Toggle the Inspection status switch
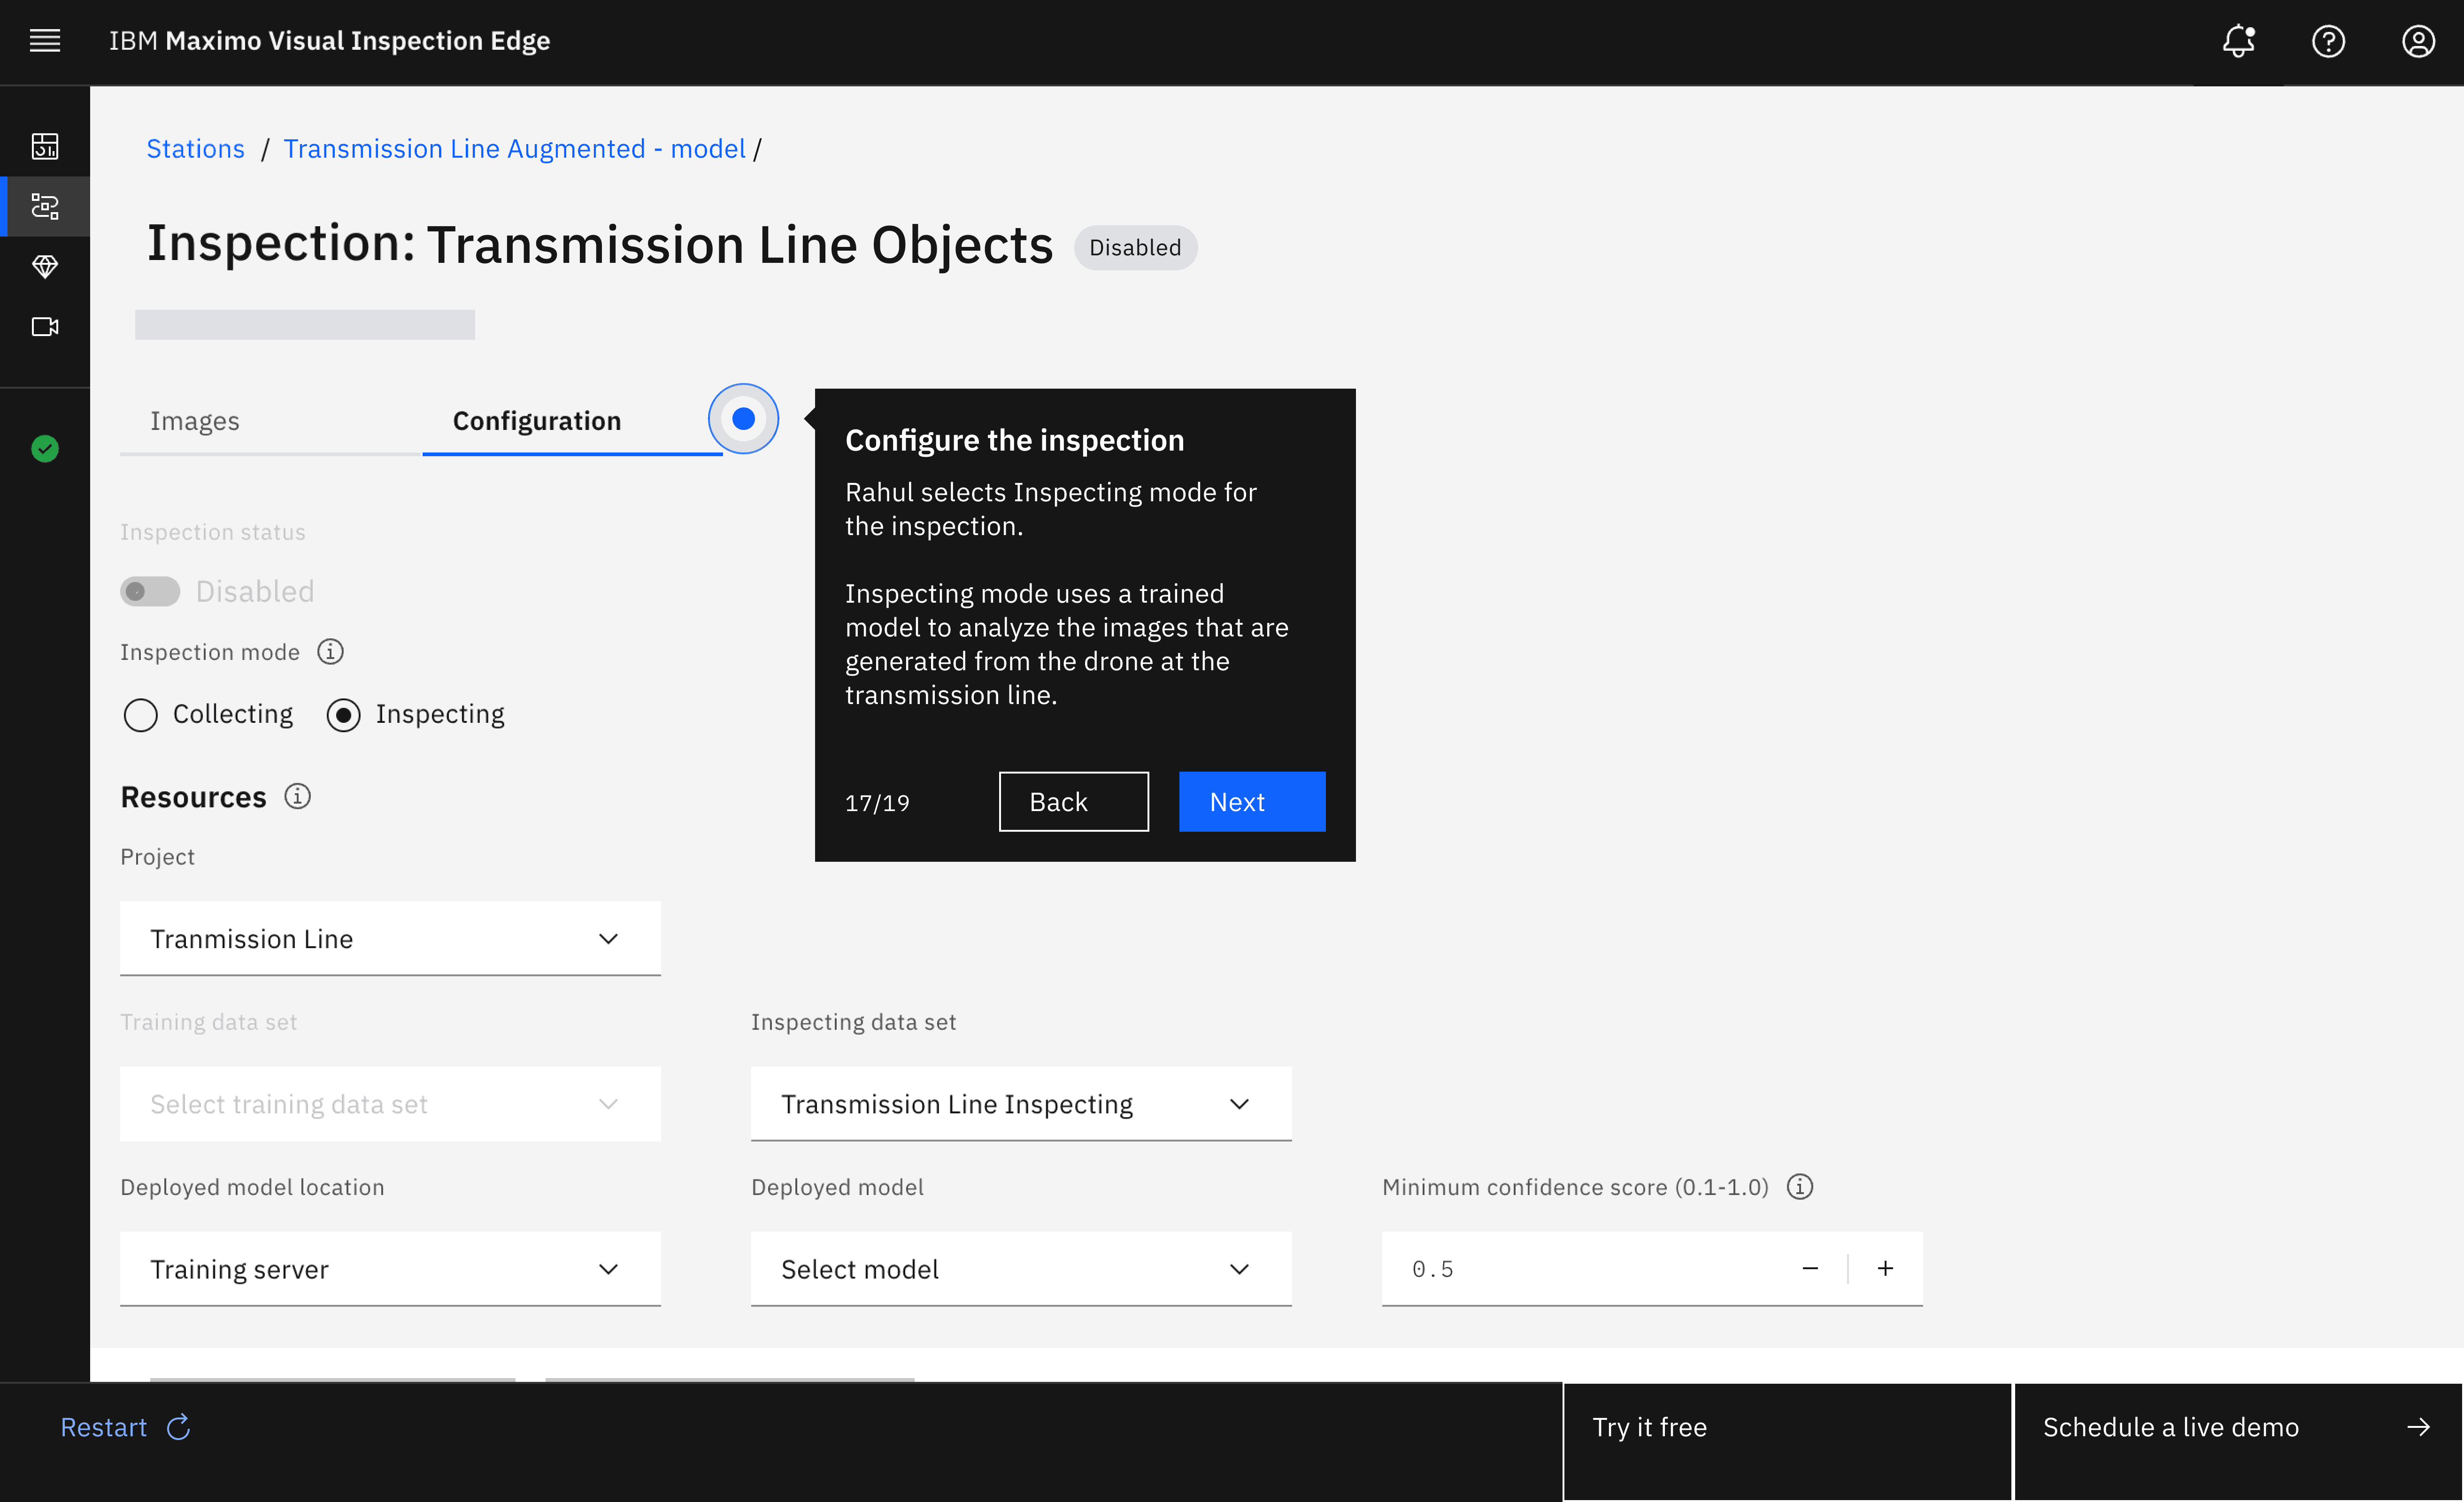 click(150, 591)
